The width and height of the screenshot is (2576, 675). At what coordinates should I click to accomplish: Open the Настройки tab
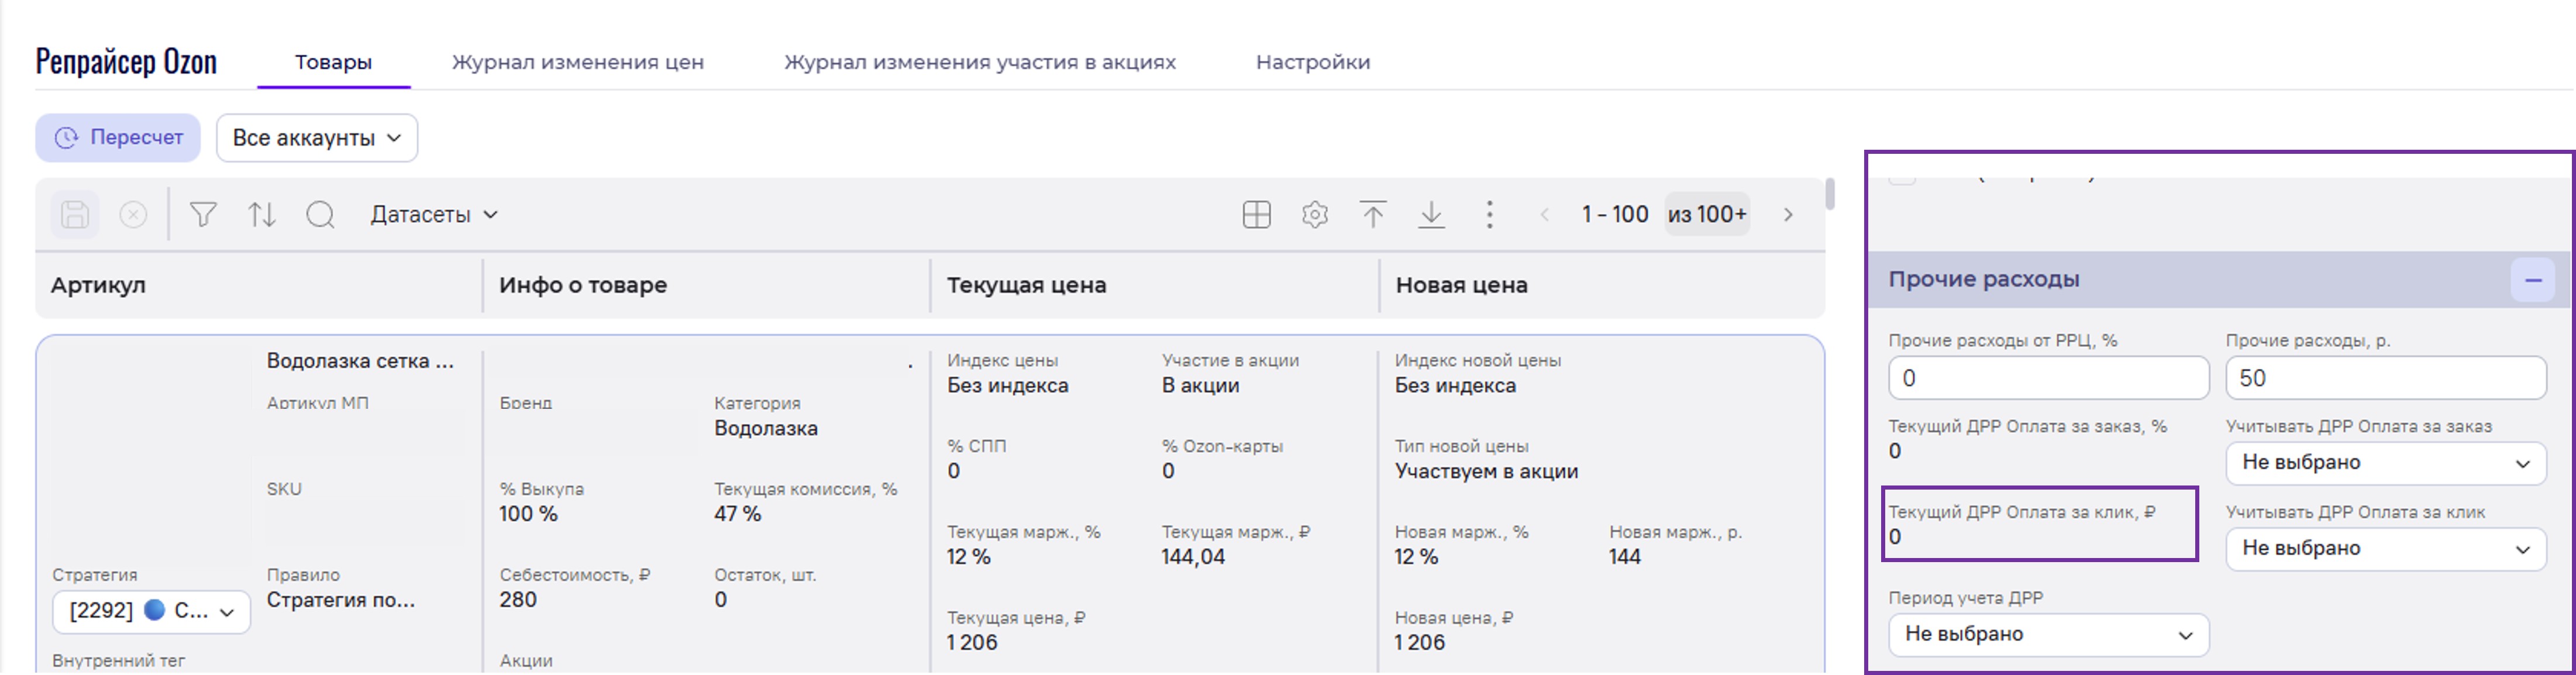(x=1312, y=62)
